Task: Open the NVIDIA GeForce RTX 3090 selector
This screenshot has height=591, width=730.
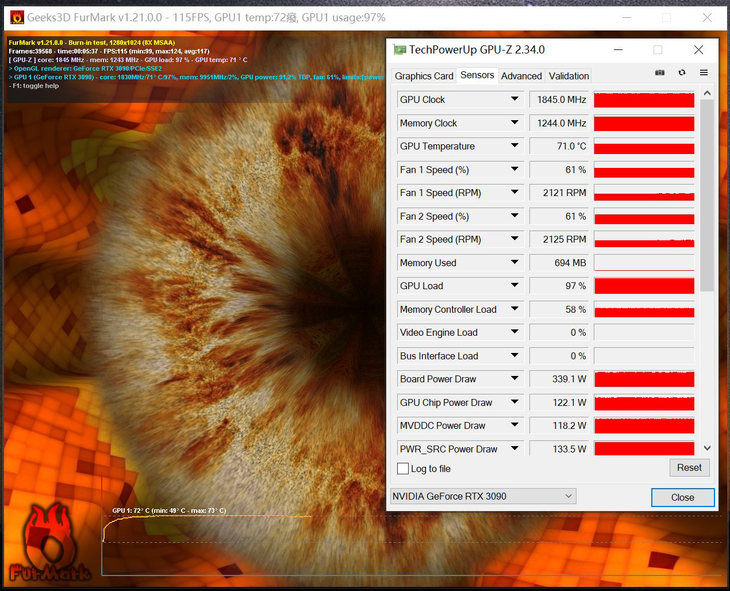Action: [483, 496]
